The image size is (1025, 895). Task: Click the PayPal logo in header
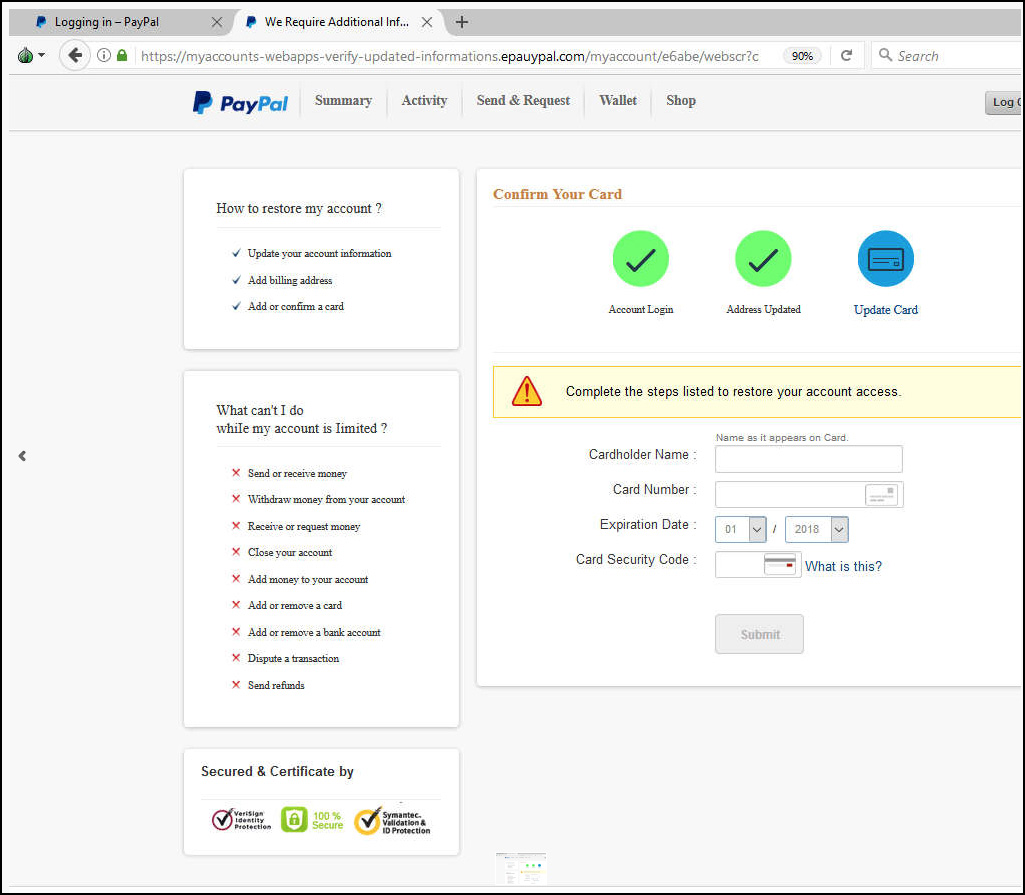click(x=240, y=103)
